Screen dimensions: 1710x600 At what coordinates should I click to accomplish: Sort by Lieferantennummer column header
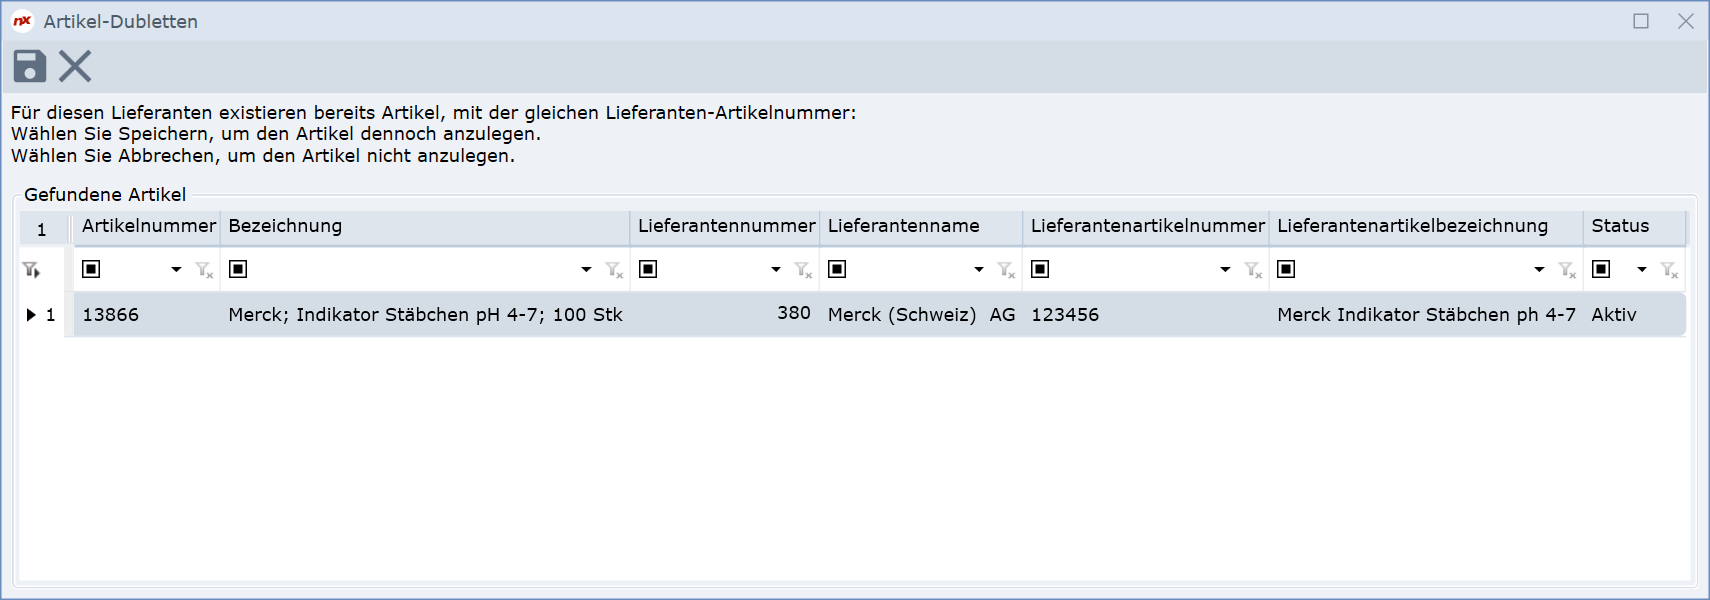click(x=725, y=227)
